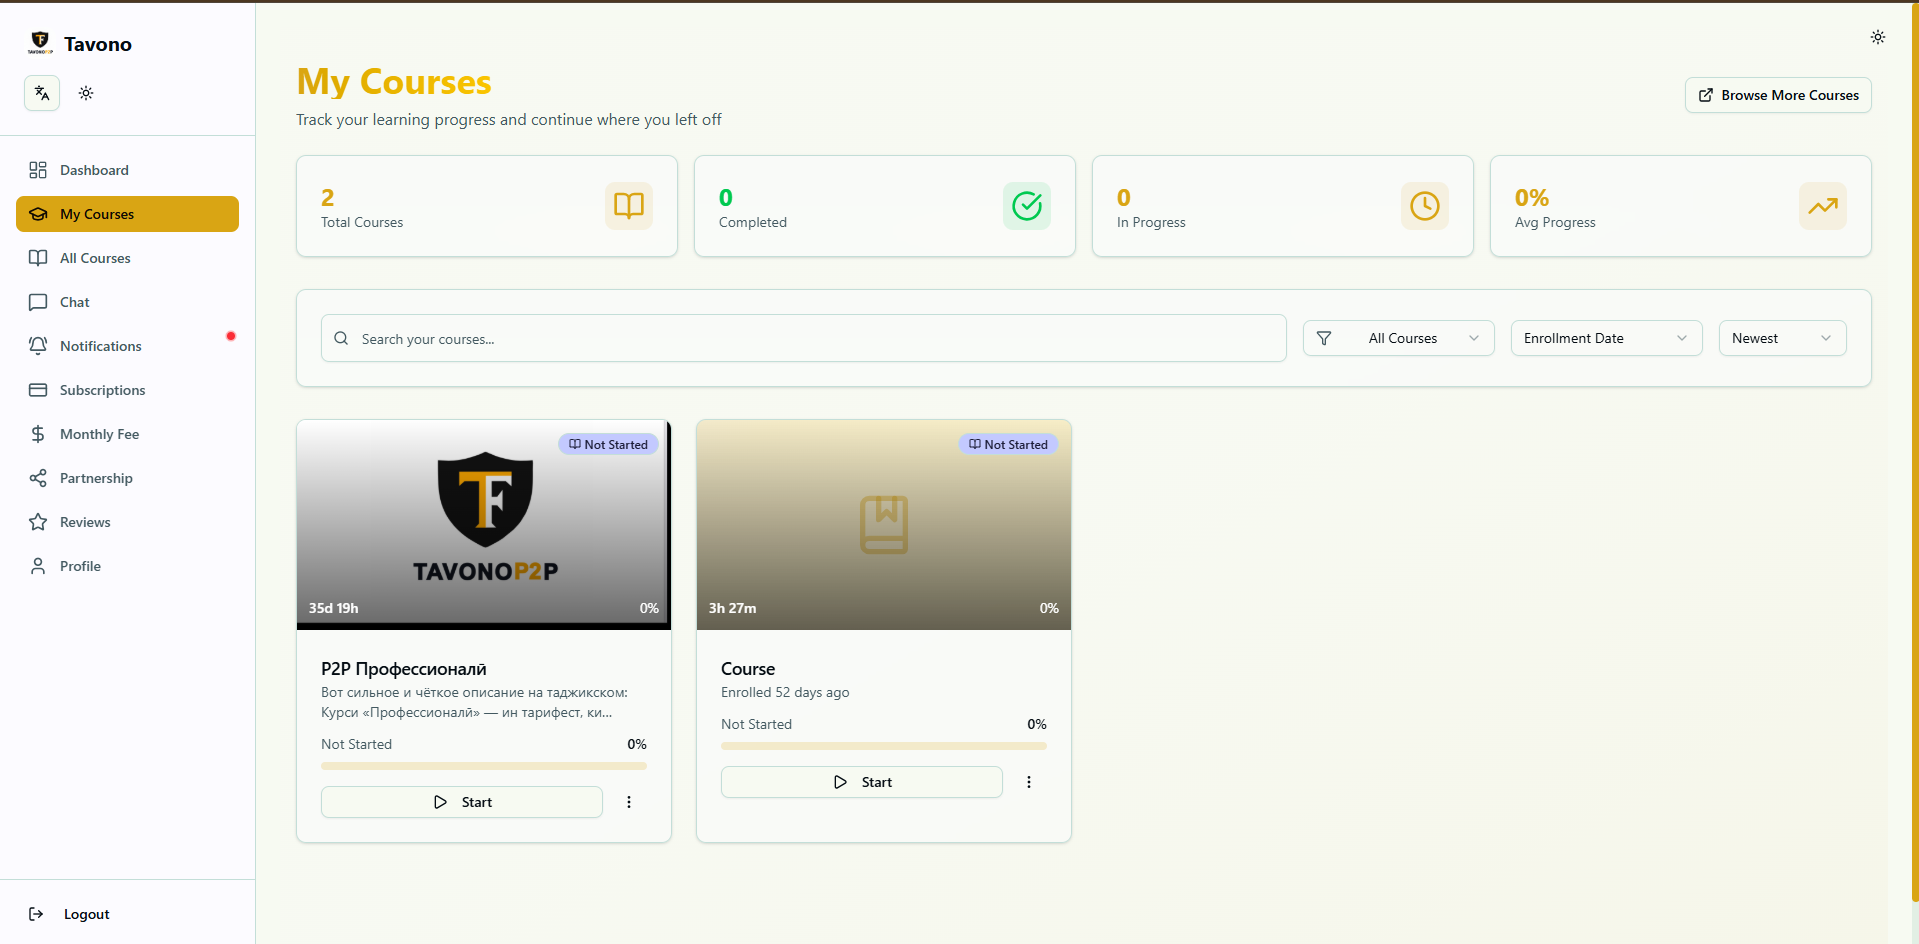Open the language translate icon button
This screenshot has height=944, width=1919.
click(42, 93)
